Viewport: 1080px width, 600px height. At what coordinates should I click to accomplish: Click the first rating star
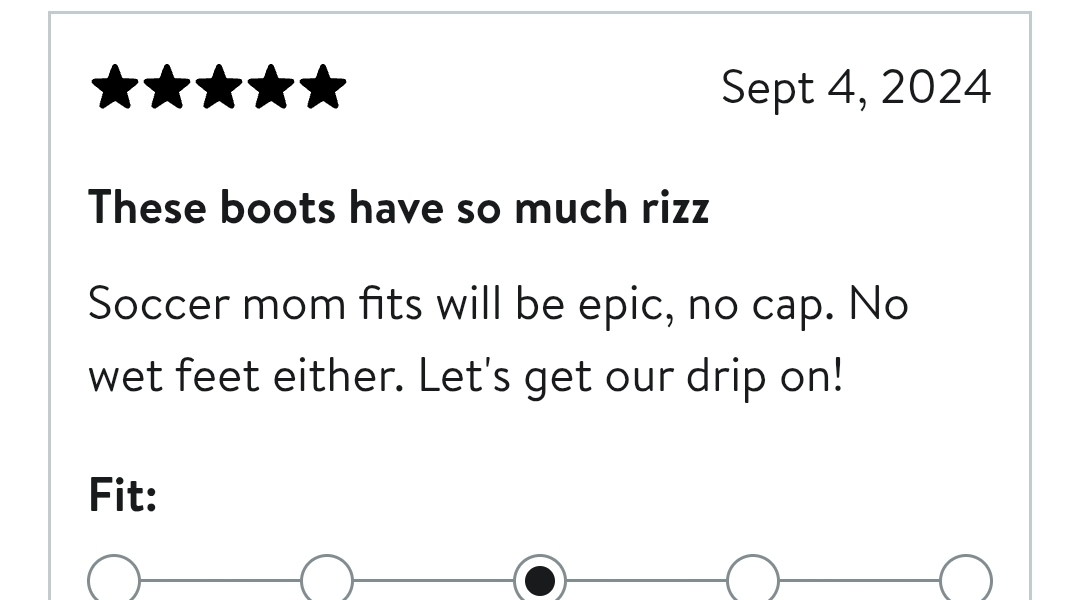click(x=114, y=88)
